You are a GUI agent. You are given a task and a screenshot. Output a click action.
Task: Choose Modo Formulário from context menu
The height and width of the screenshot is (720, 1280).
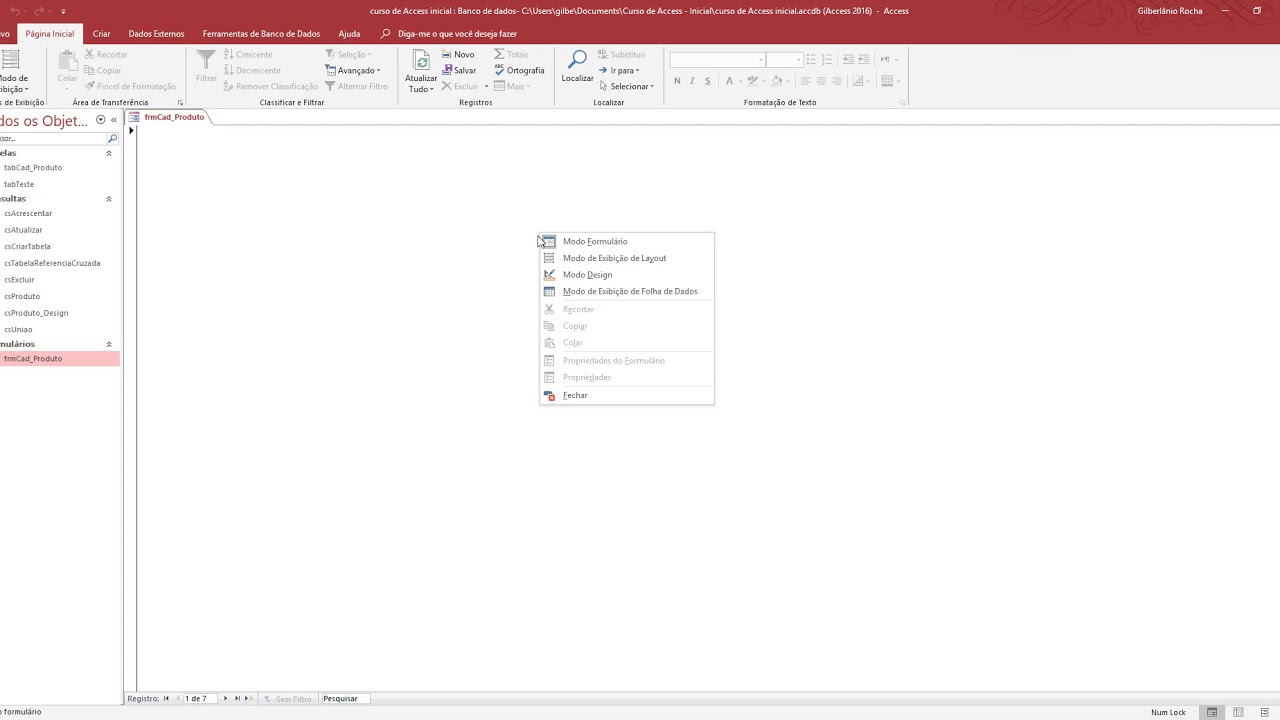point(626,241)
